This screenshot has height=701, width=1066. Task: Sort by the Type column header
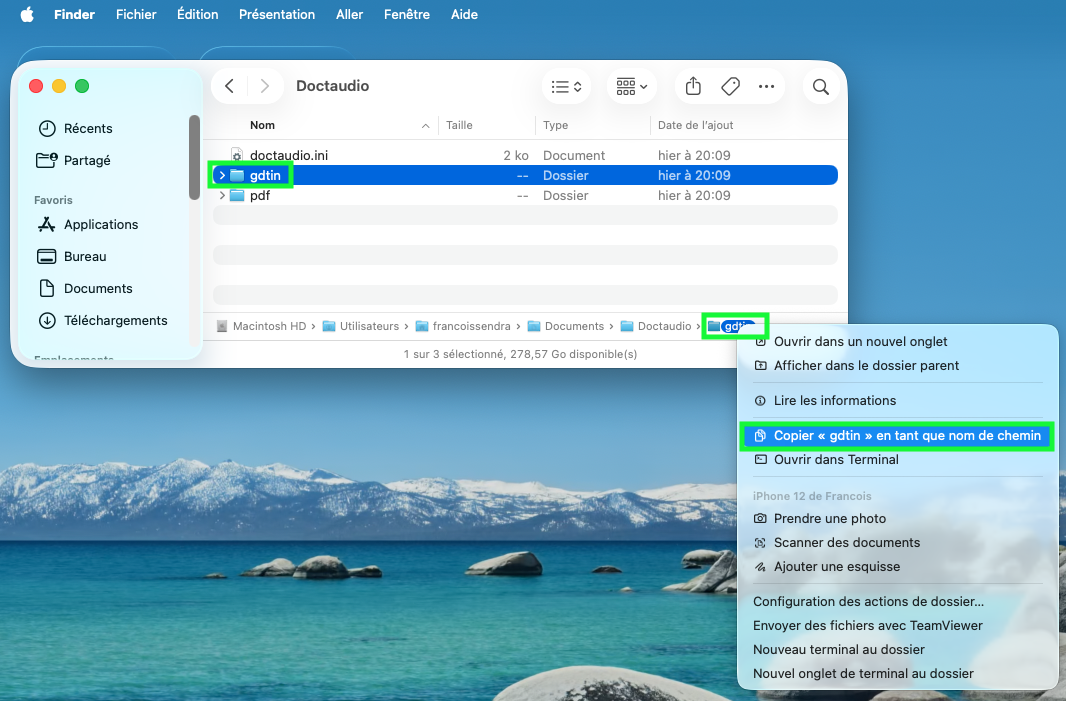tap(555, 125)
